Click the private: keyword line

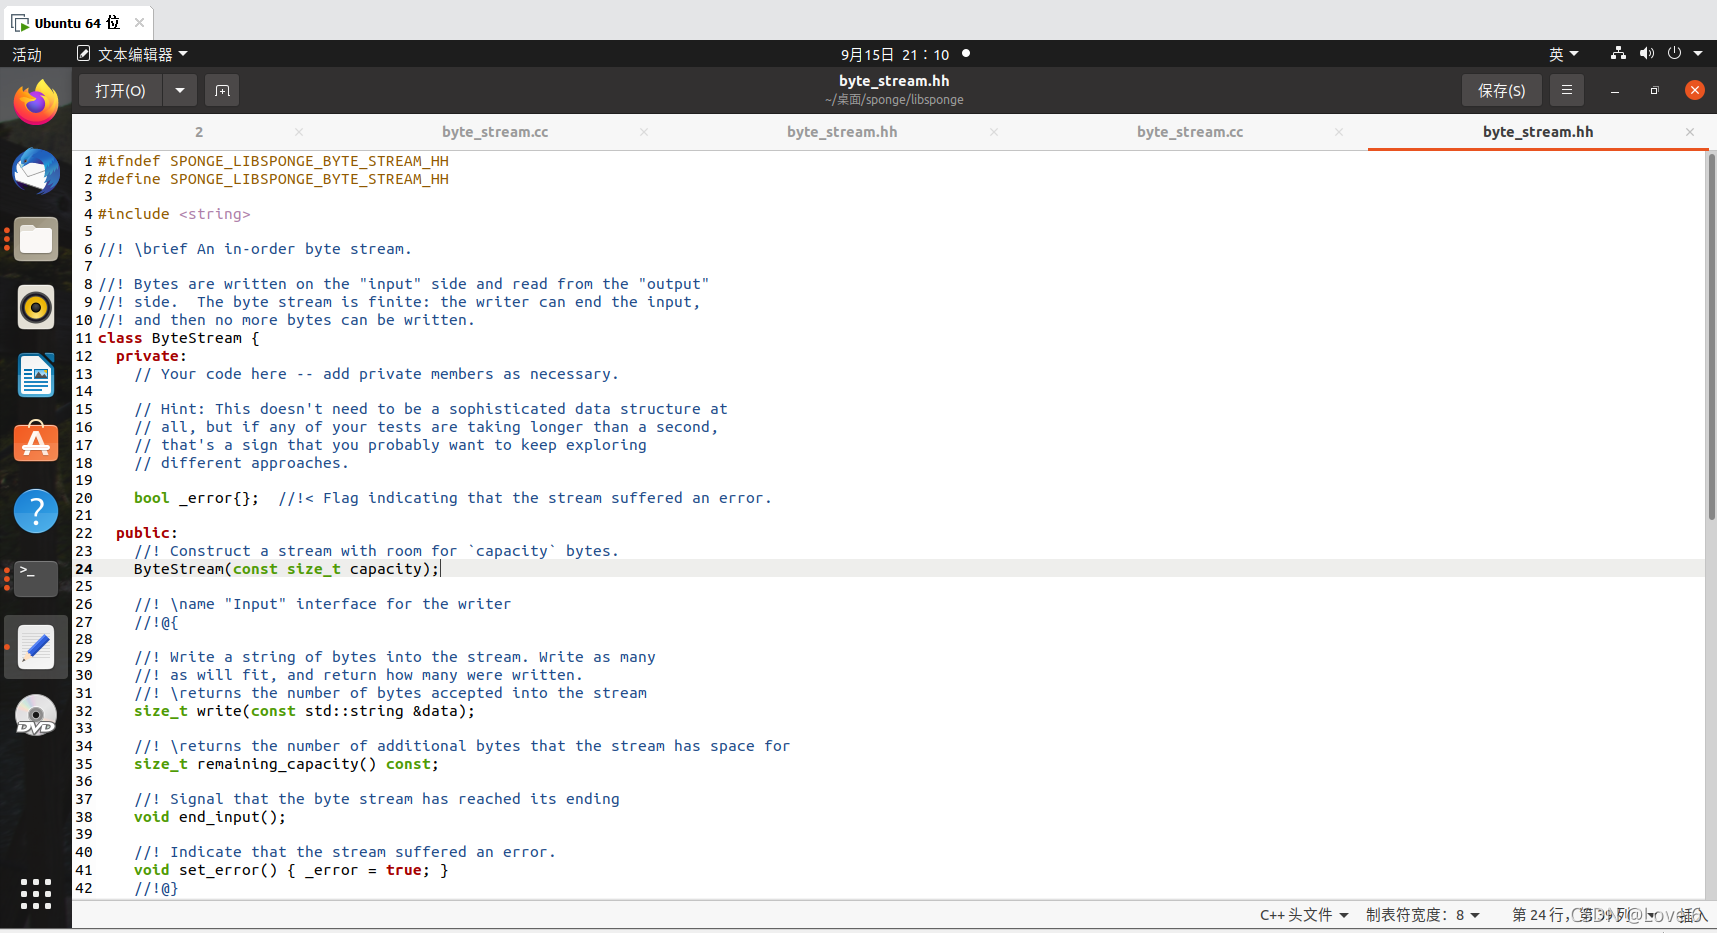click(x=151, y=356)
